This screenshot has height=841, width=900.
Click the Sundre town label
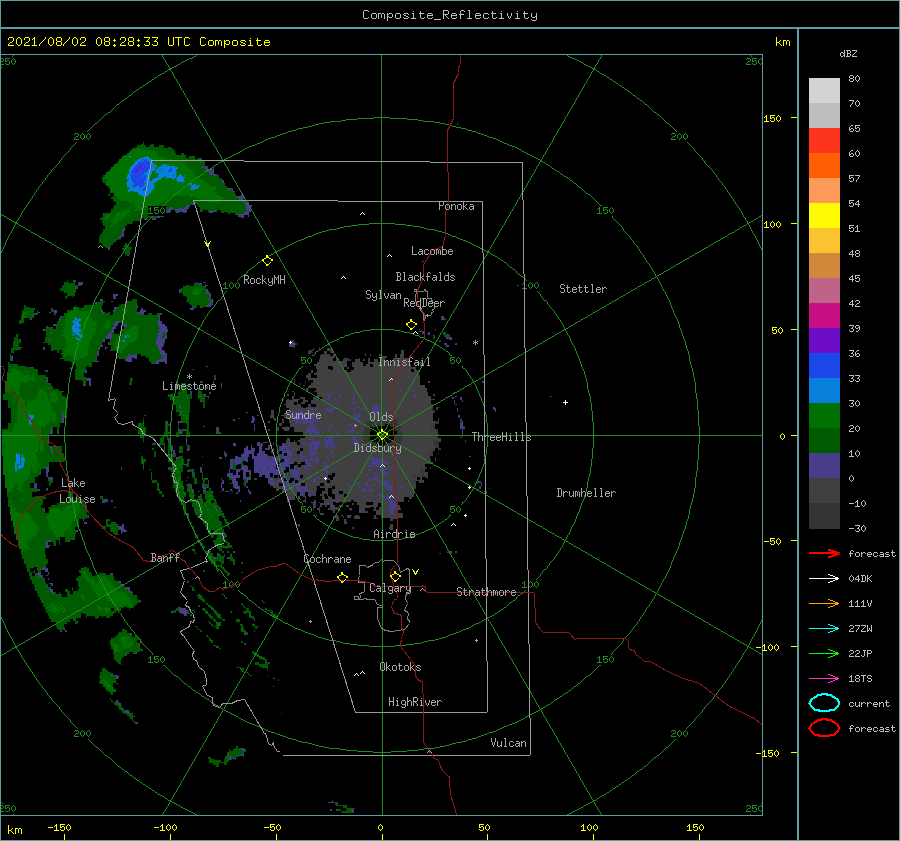pyautogui.click(x=303, y=415)
